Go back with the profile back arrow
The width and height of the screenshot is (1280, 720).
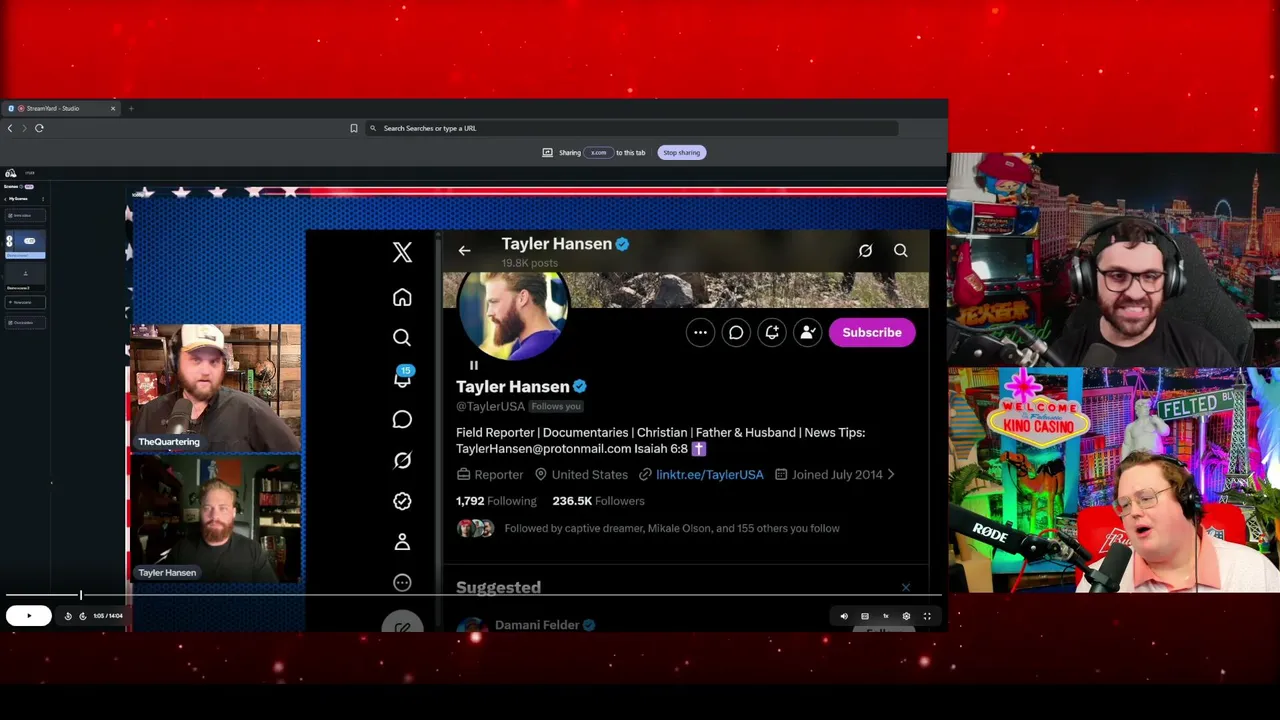[x=464, y=250]
